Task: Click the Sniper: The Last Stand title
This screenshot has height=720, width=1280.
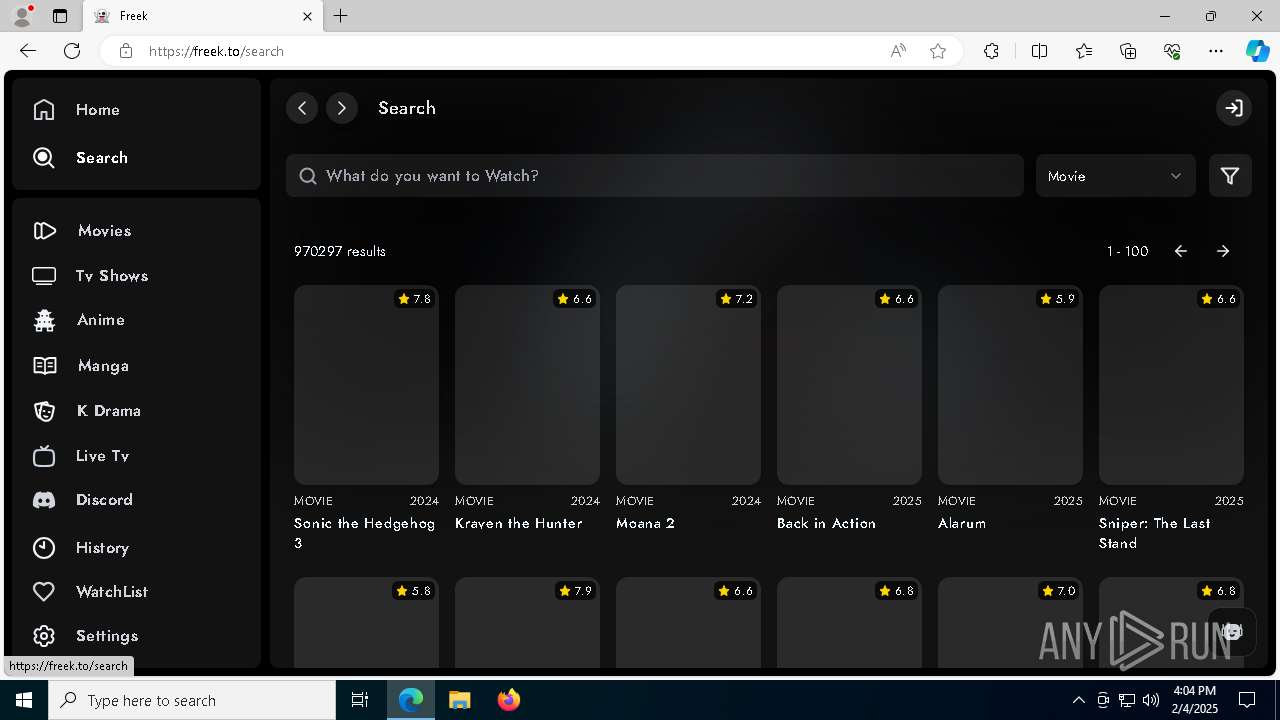Action: (x=1155, y=533)
